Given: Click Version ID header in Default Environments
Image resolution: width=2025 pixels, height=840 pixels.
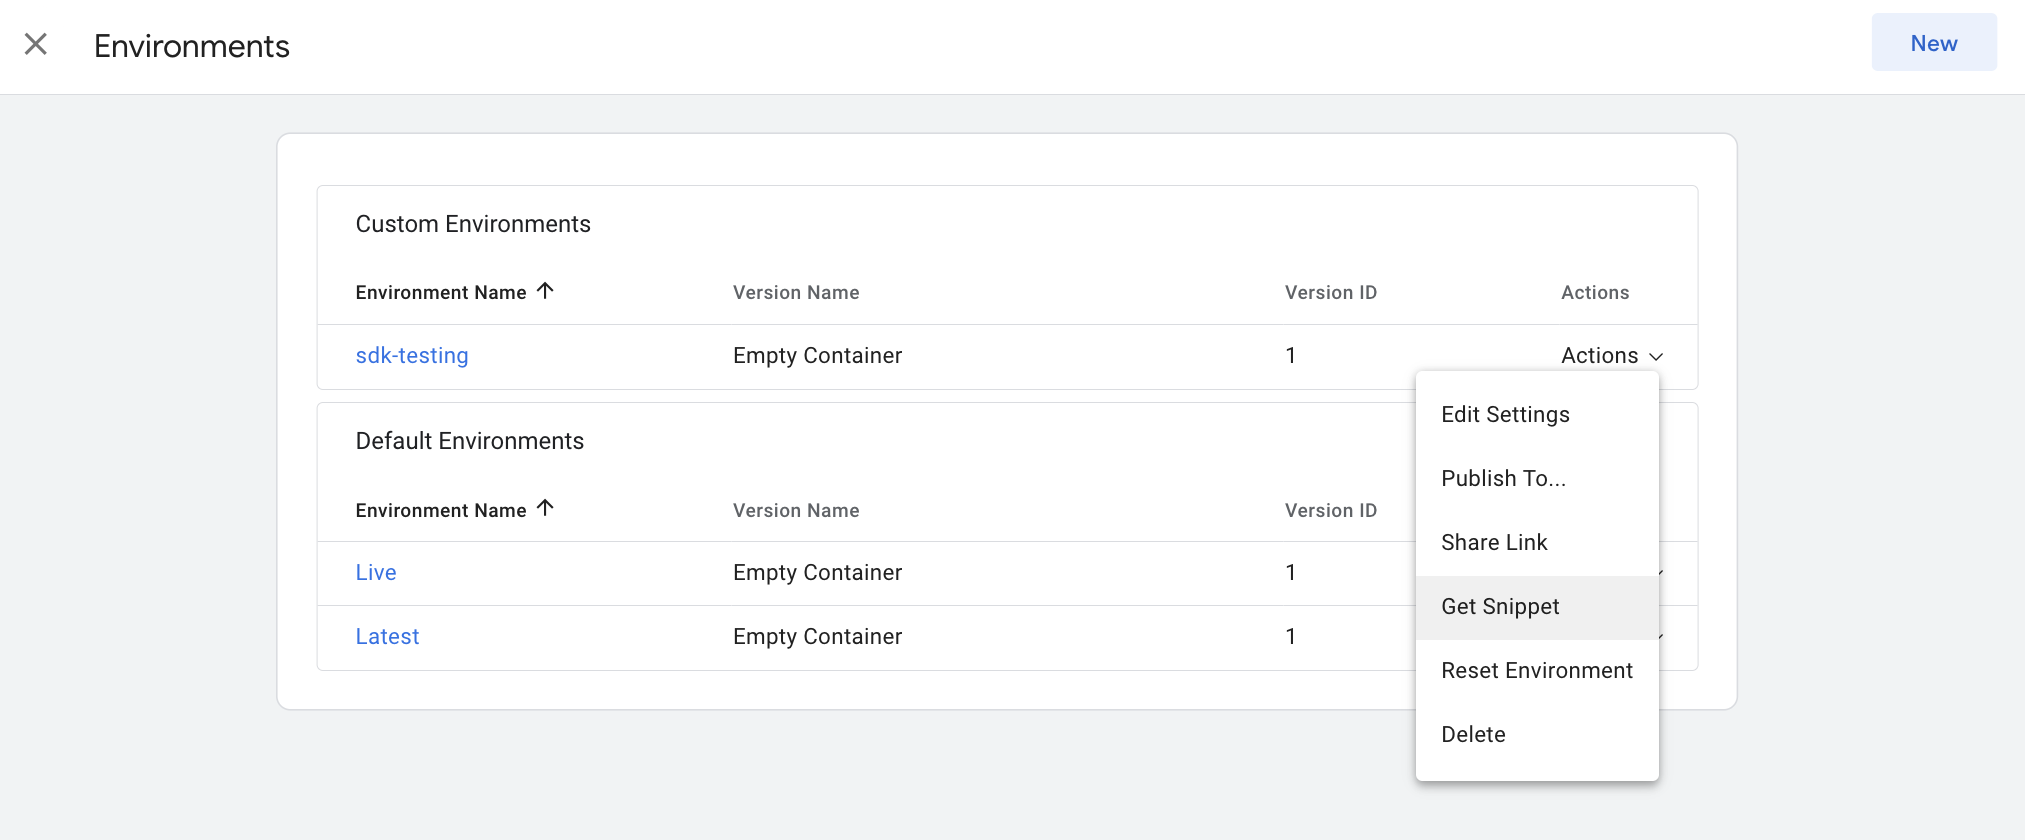Looking at the screenshot, I should coord(1331,511).
